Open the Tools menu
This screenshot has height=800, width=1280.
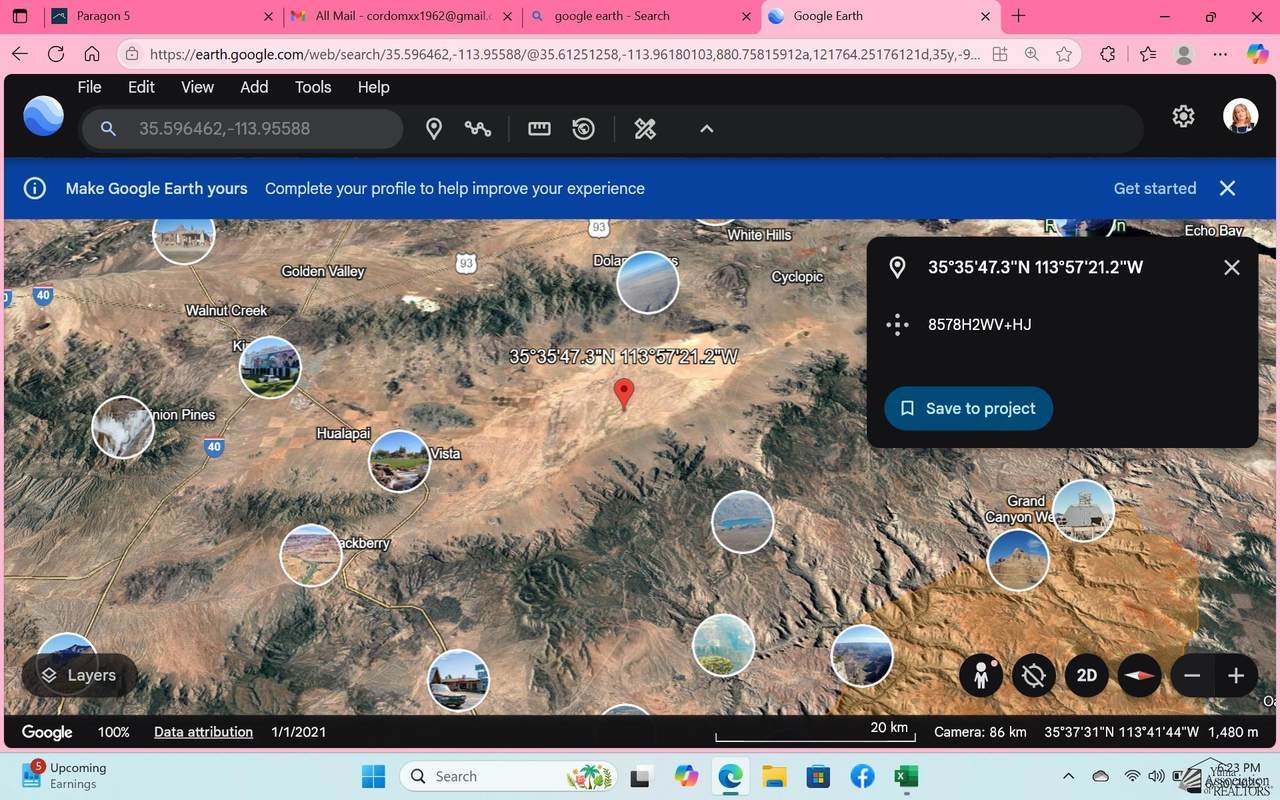pos(313,87)
